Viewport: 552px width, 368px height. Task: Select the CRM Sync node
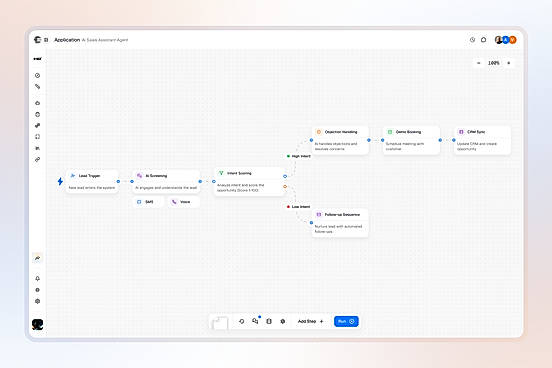482,140
